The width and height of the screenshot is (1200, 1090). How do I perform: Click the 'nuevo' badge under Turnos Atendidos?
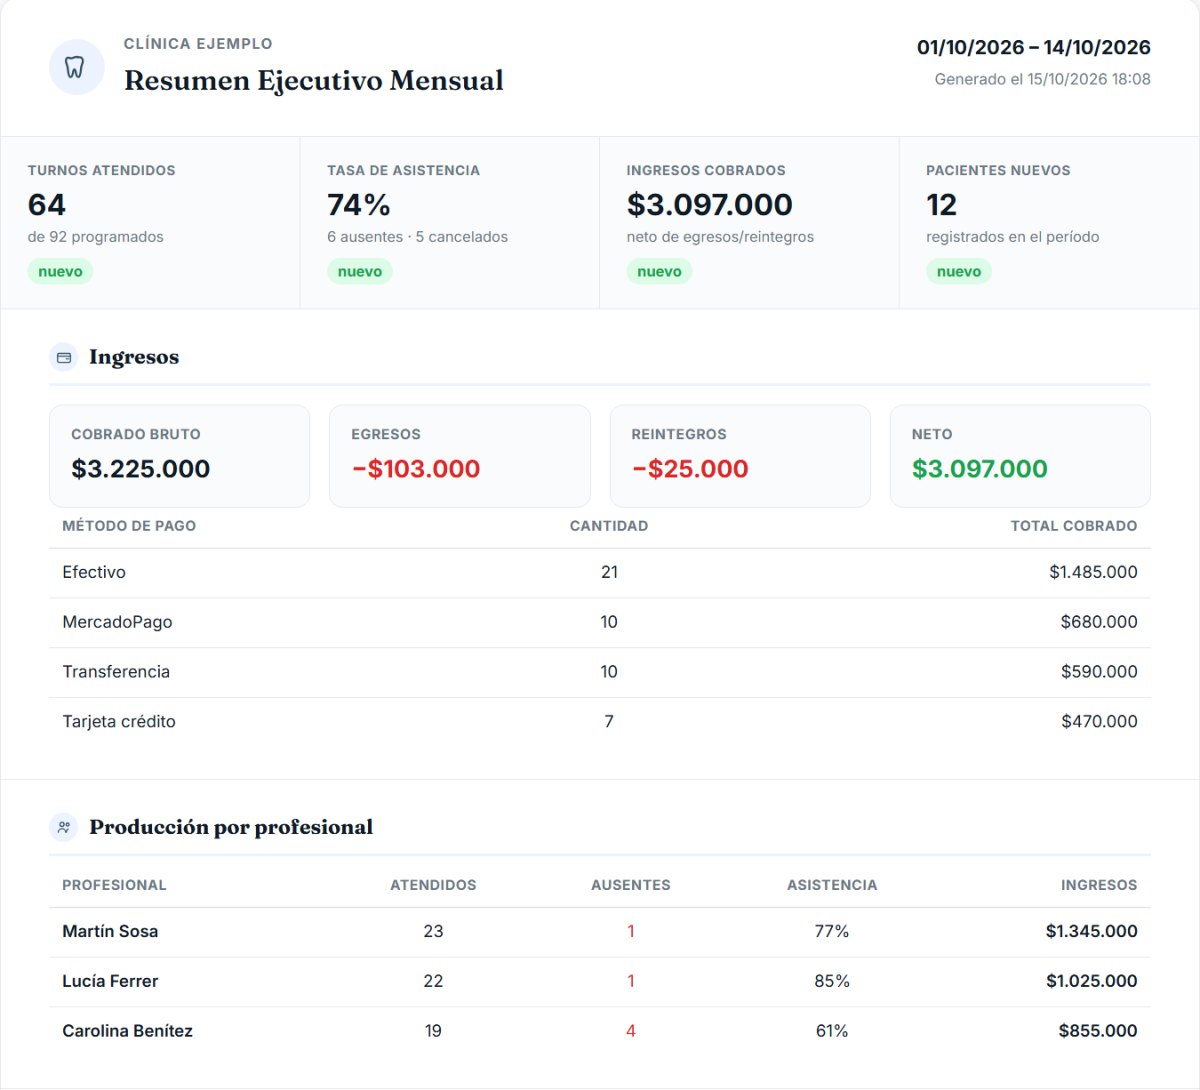tap(60, 271)
